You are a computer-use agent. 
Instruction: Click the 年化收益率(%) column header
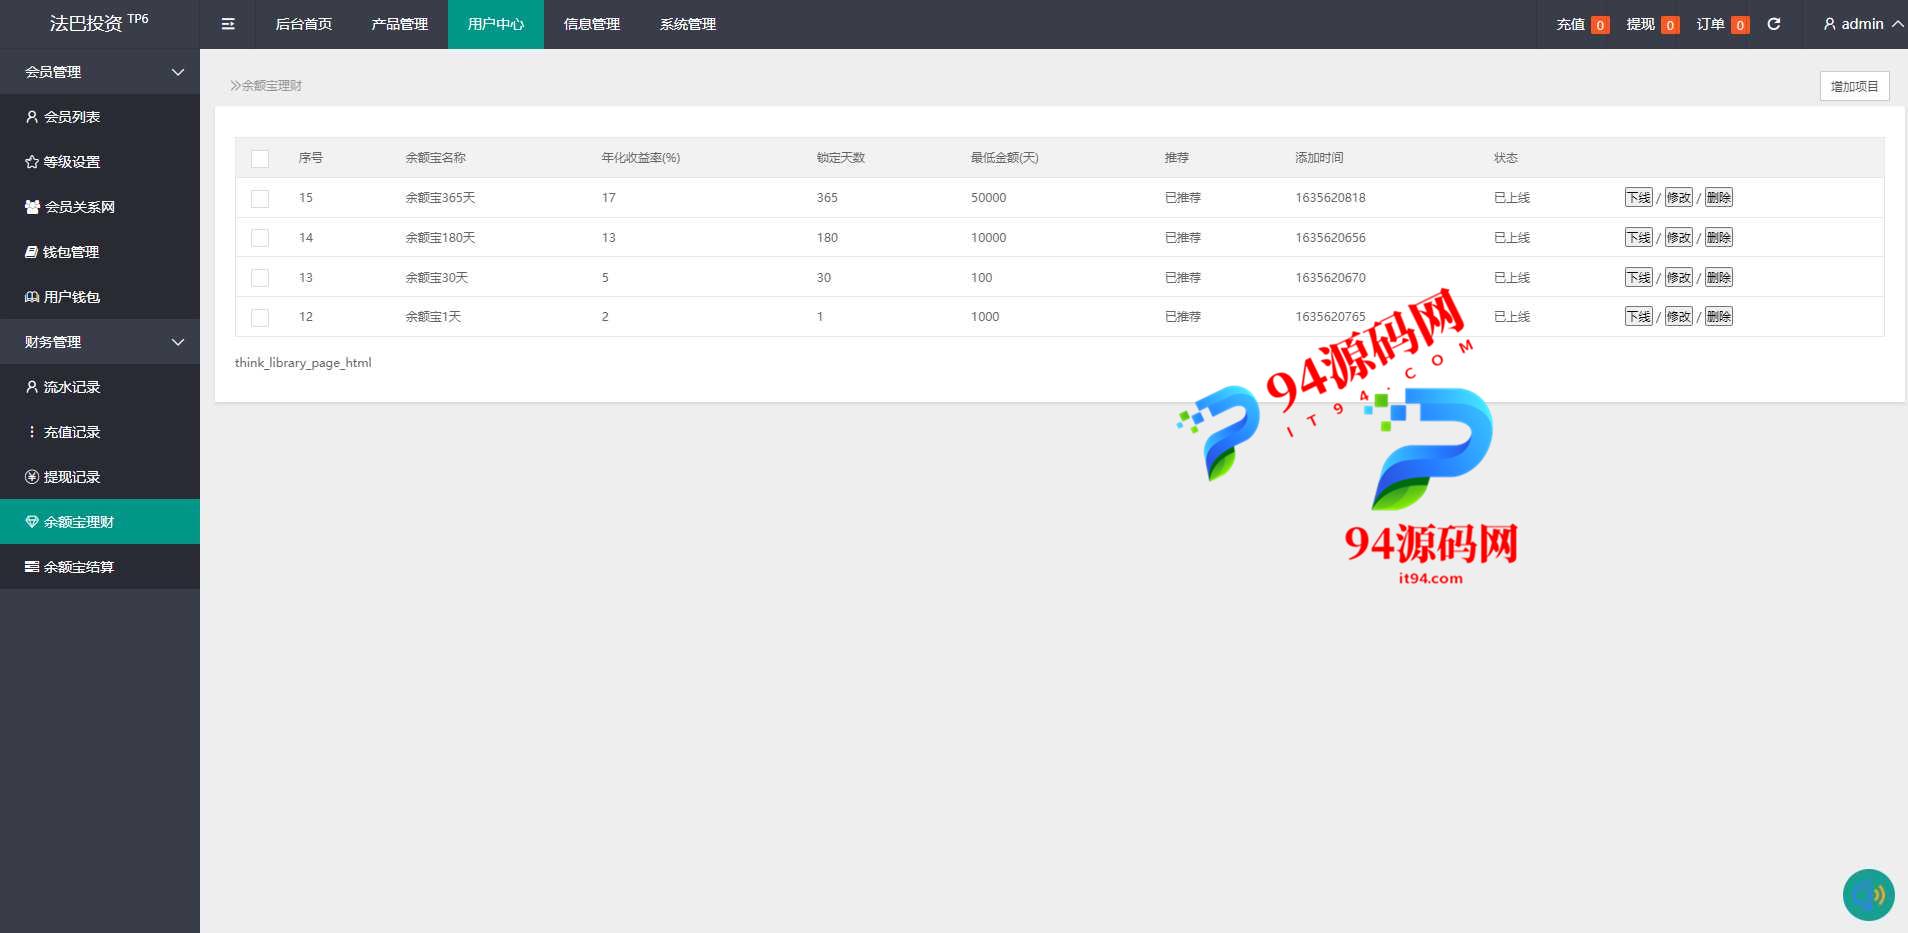[641, 158]
